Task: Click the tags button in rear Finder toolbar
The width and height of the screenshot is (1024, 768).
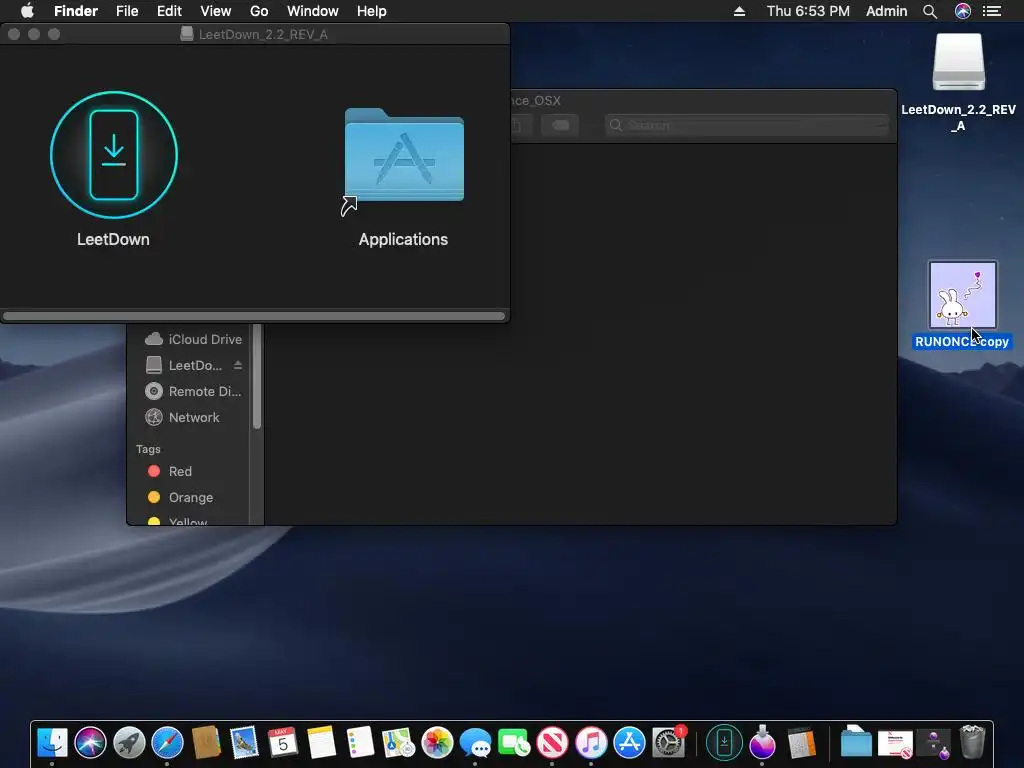Action: point(560,125)
